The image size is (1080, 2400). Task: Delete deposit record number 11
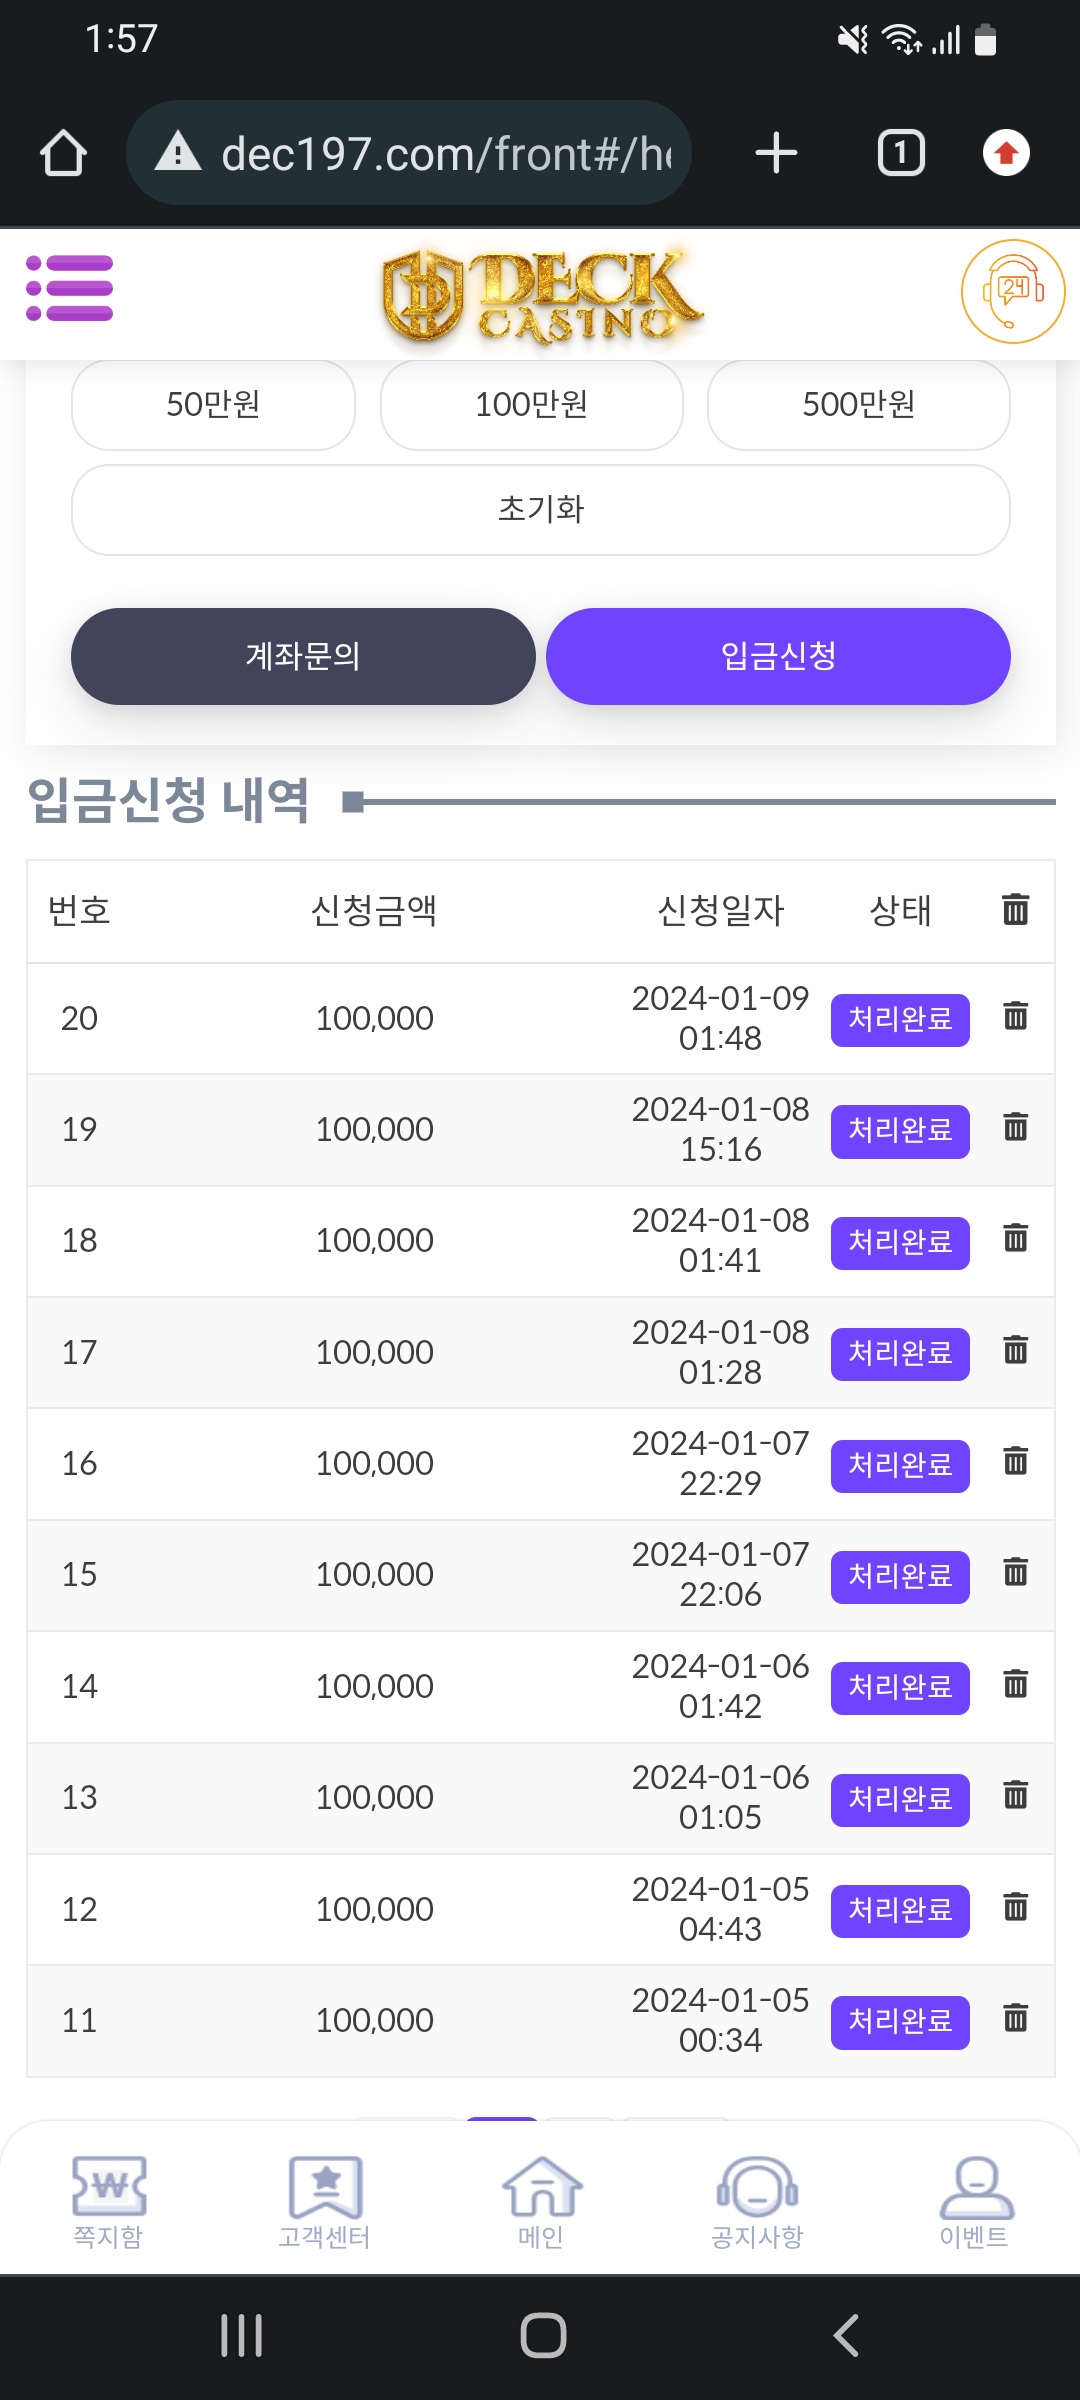pyautogui.click(x=1015, y=2018)
